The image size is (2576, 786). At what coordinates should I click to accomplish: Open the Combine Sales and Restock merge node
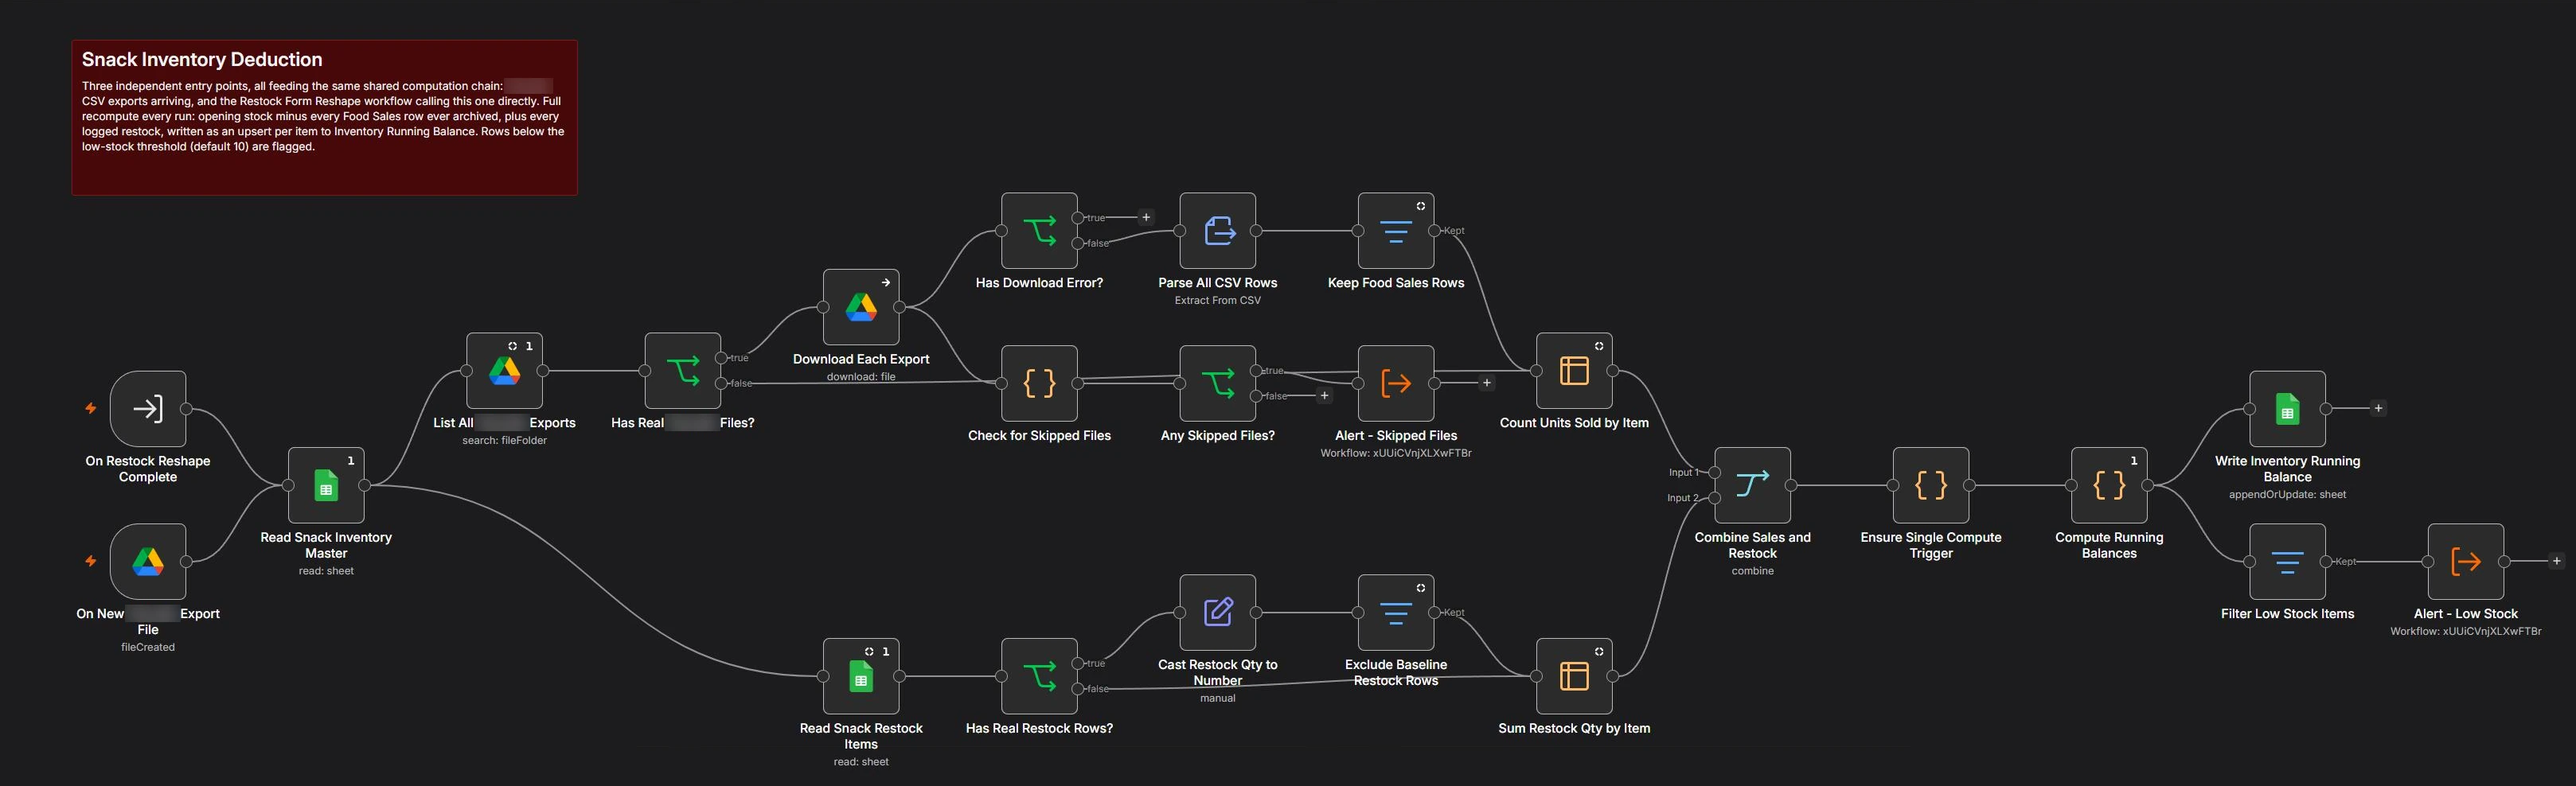pyautogui.click(x=1753, y=485)
